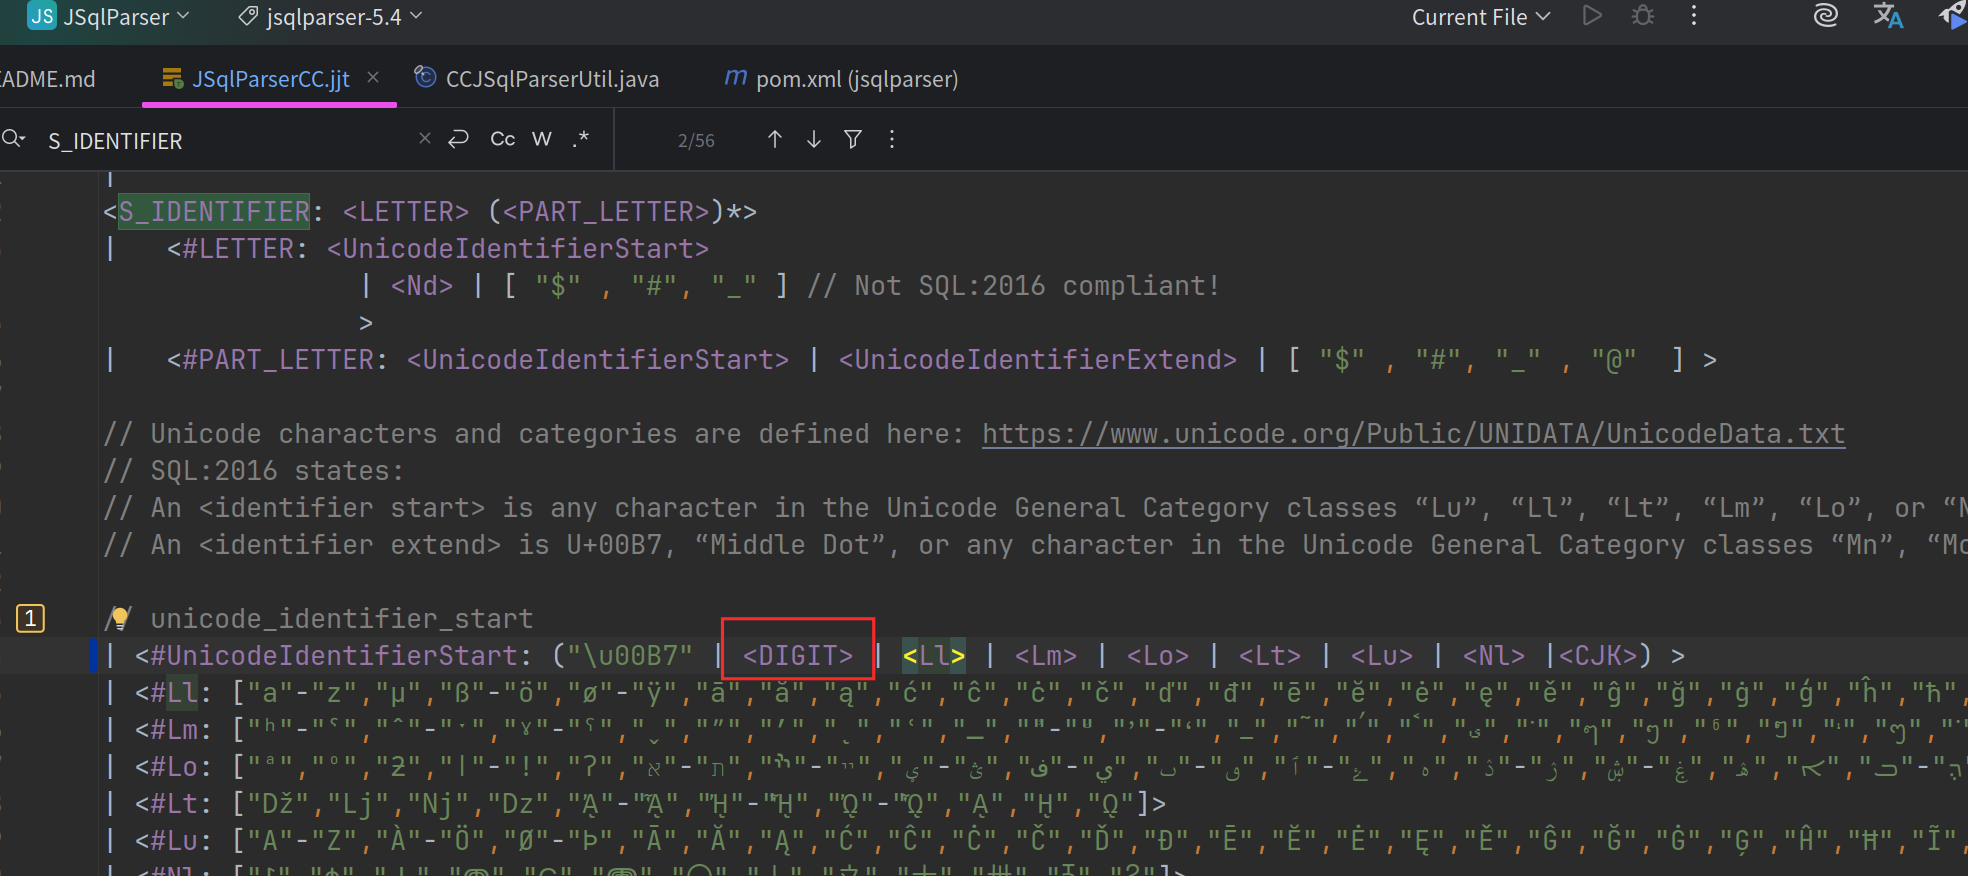Enable Regex (.*) search option

coord(580,139)
